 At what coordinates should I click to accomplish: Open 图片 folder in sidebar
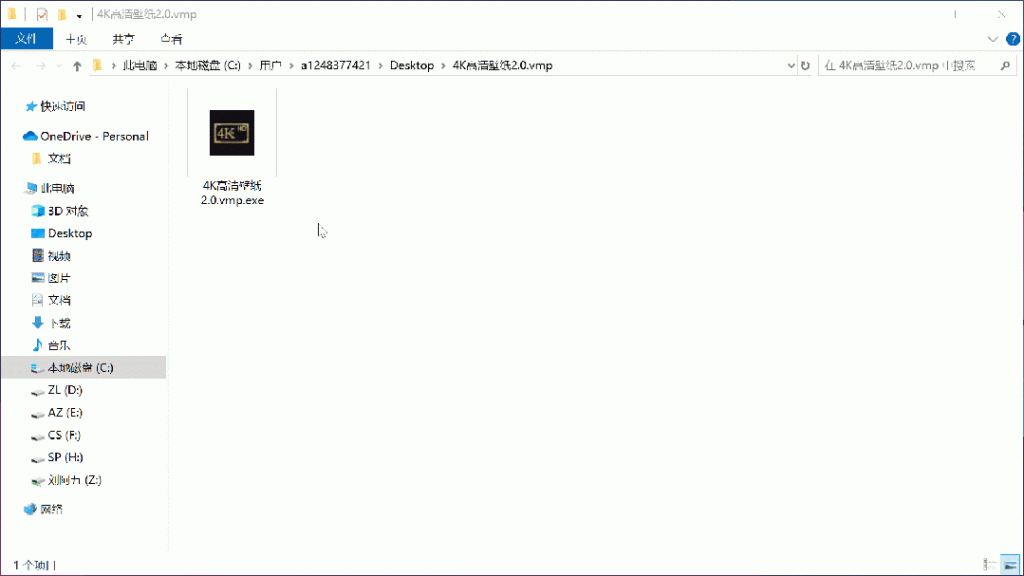tap(59, 278)
